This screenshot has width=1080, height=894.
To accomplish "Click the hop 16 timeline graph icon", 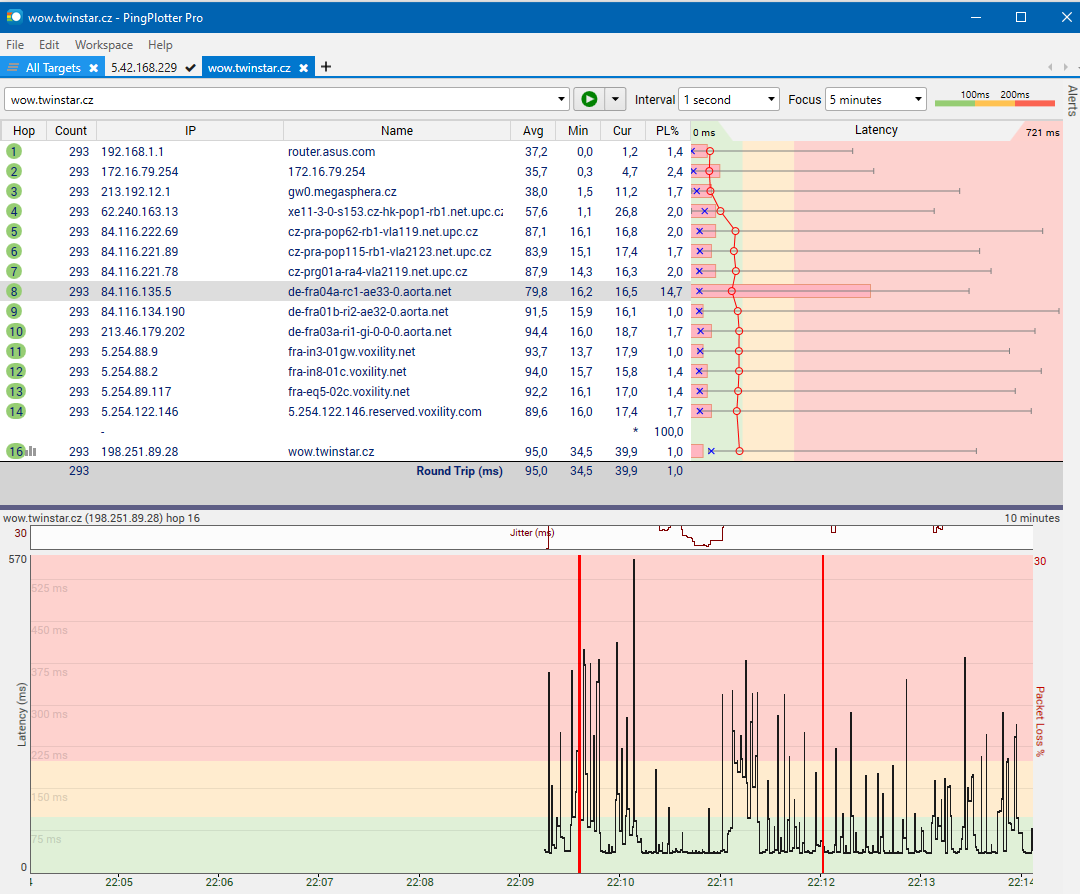I will click(32, 452).
